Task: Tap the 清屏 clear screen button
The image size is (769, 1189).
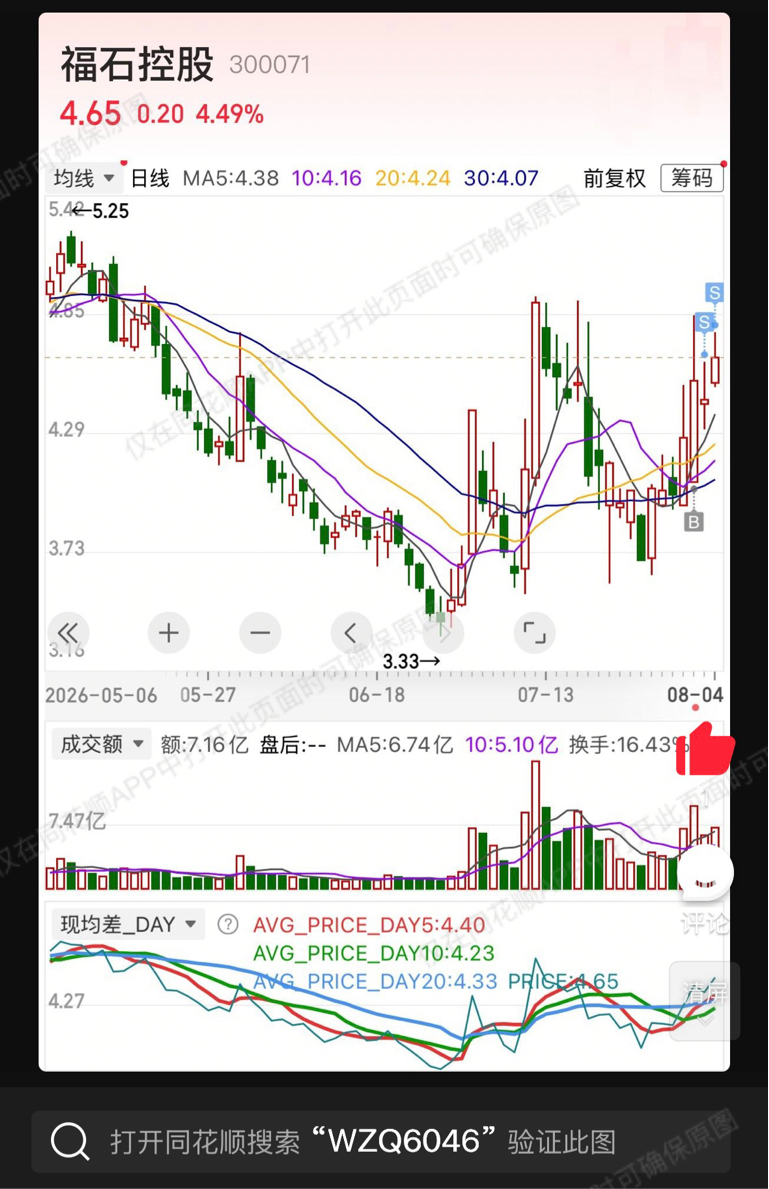Action: click(x=705, y=1002)
